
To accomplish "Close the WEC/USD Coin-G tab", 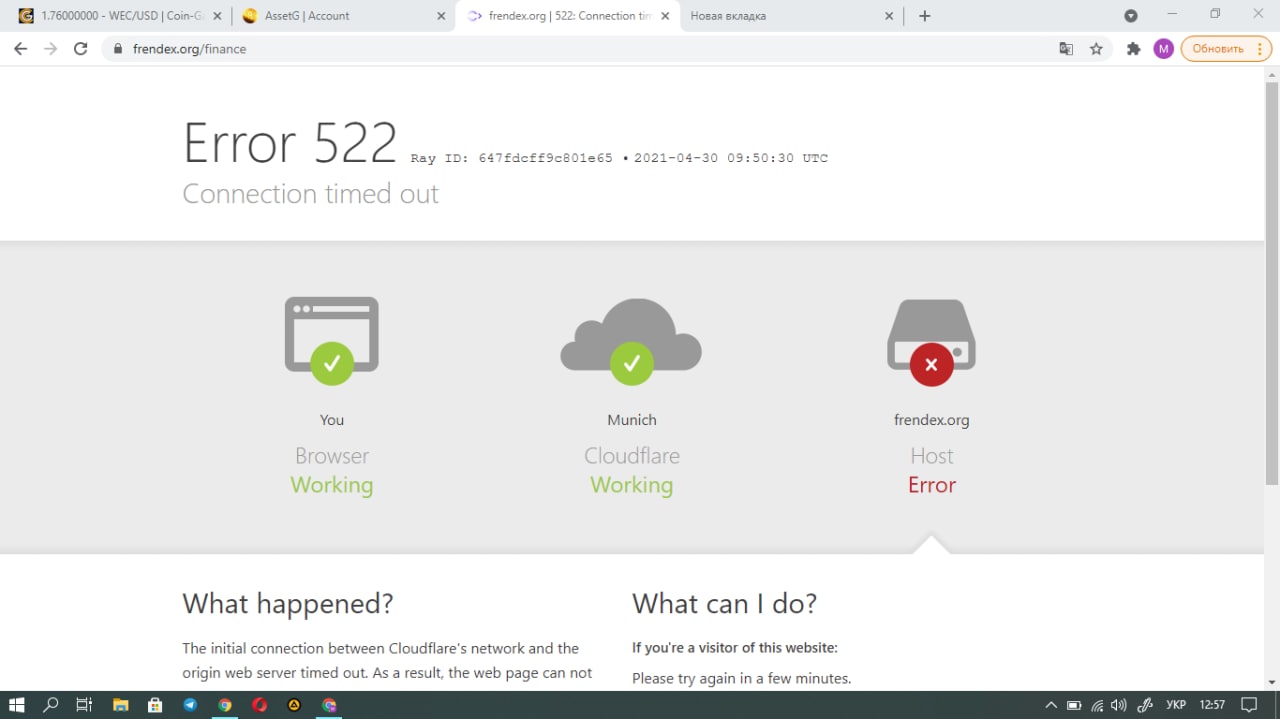I will coord(217,16).
